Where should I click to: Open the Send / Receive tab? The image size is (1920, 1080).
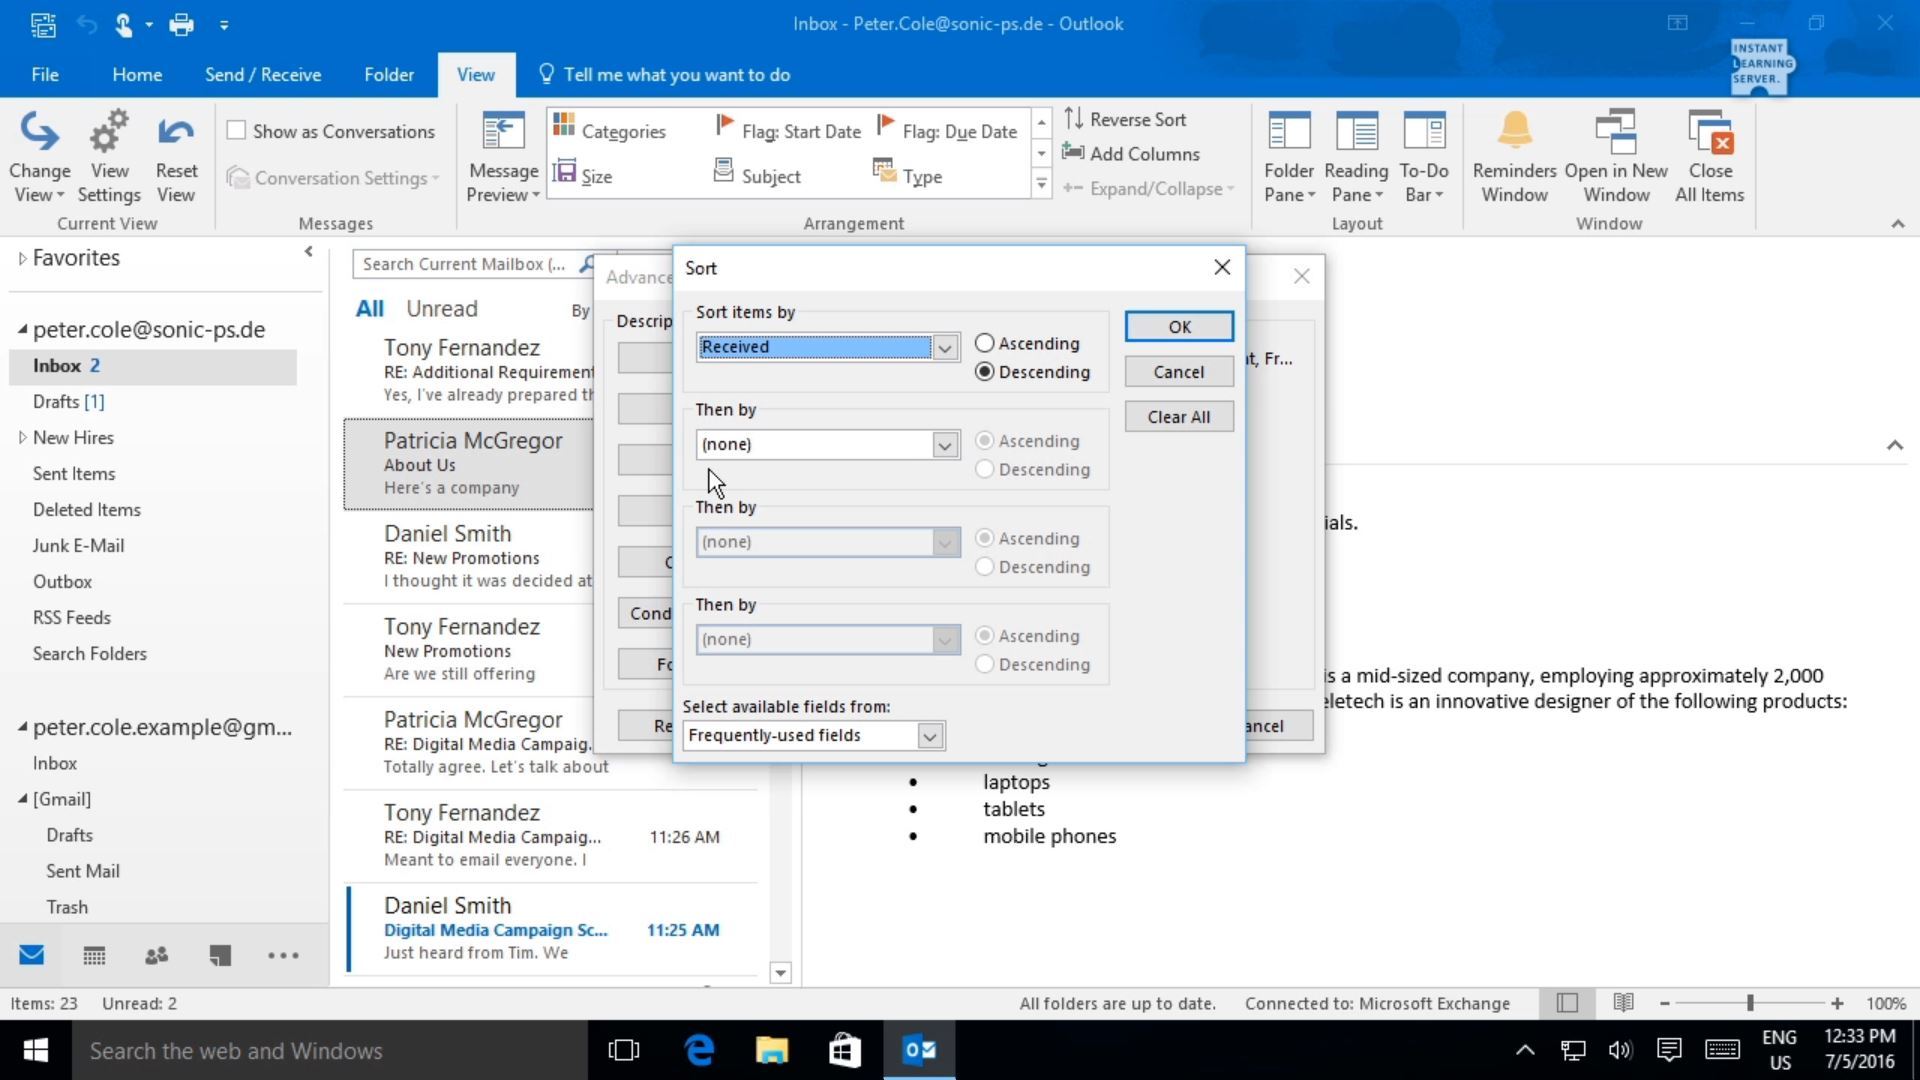pyautogui.click(x=263, y=74)
